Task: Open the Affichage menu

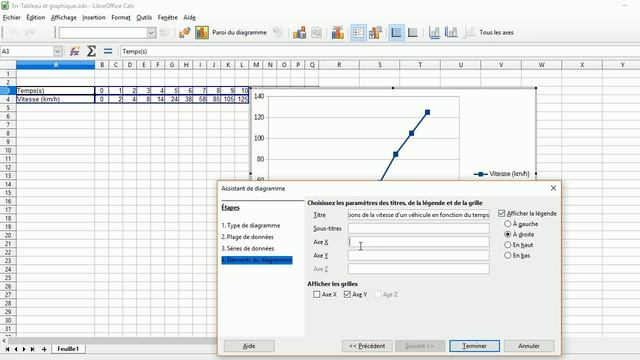Action: 64,18
